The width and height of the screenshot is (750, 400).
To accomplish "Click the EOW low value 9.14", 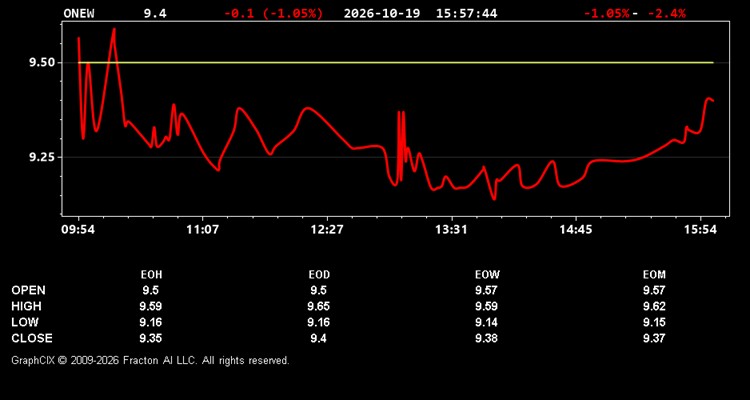I will 487,322.
